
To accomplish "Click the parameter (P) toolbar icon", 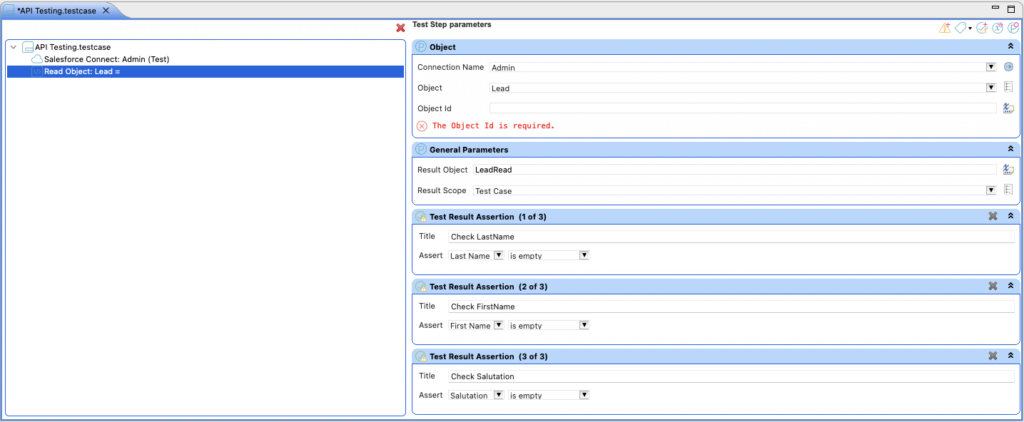I will [1013, 28].
